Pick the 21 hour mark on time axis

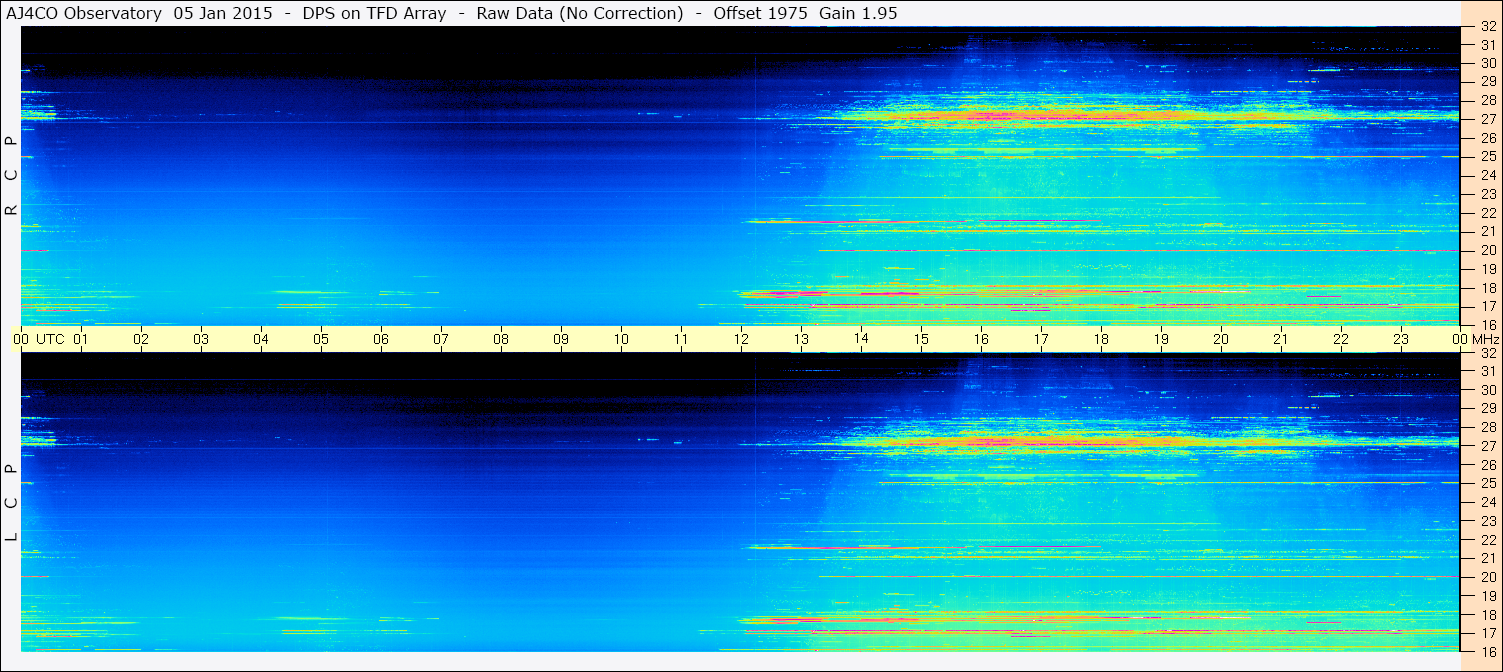pyautogui.click(x=1281, y=339)
